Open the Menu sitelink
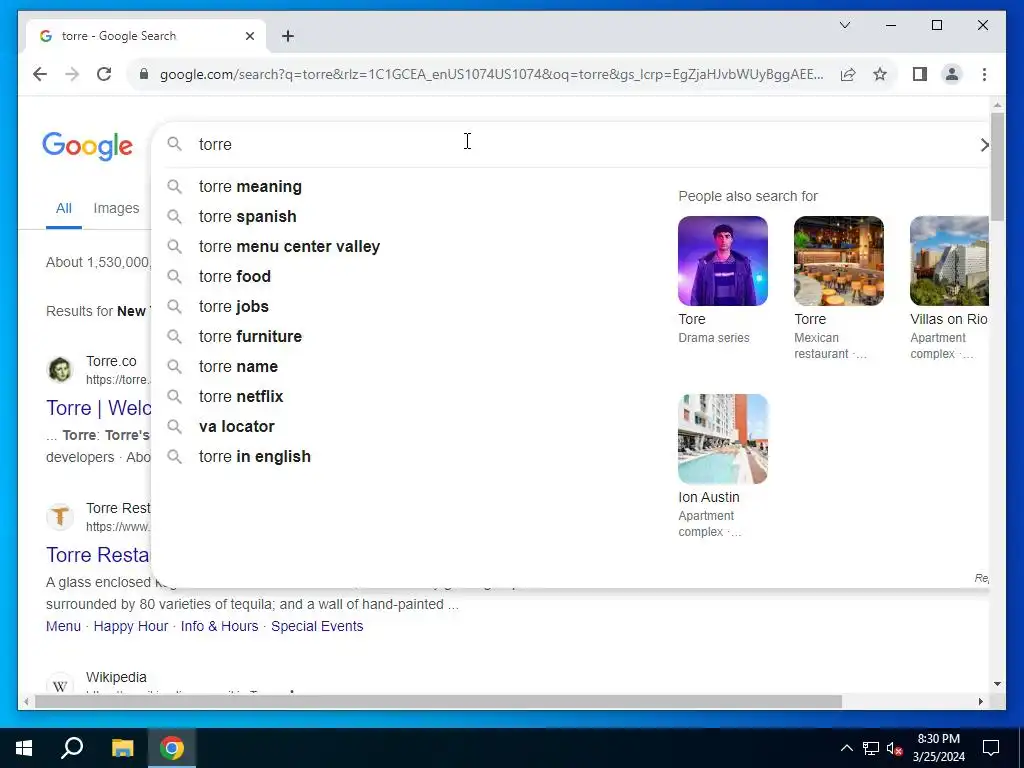Image resolution: width=1024 pixels, height=768 pixels. [63, 626]
